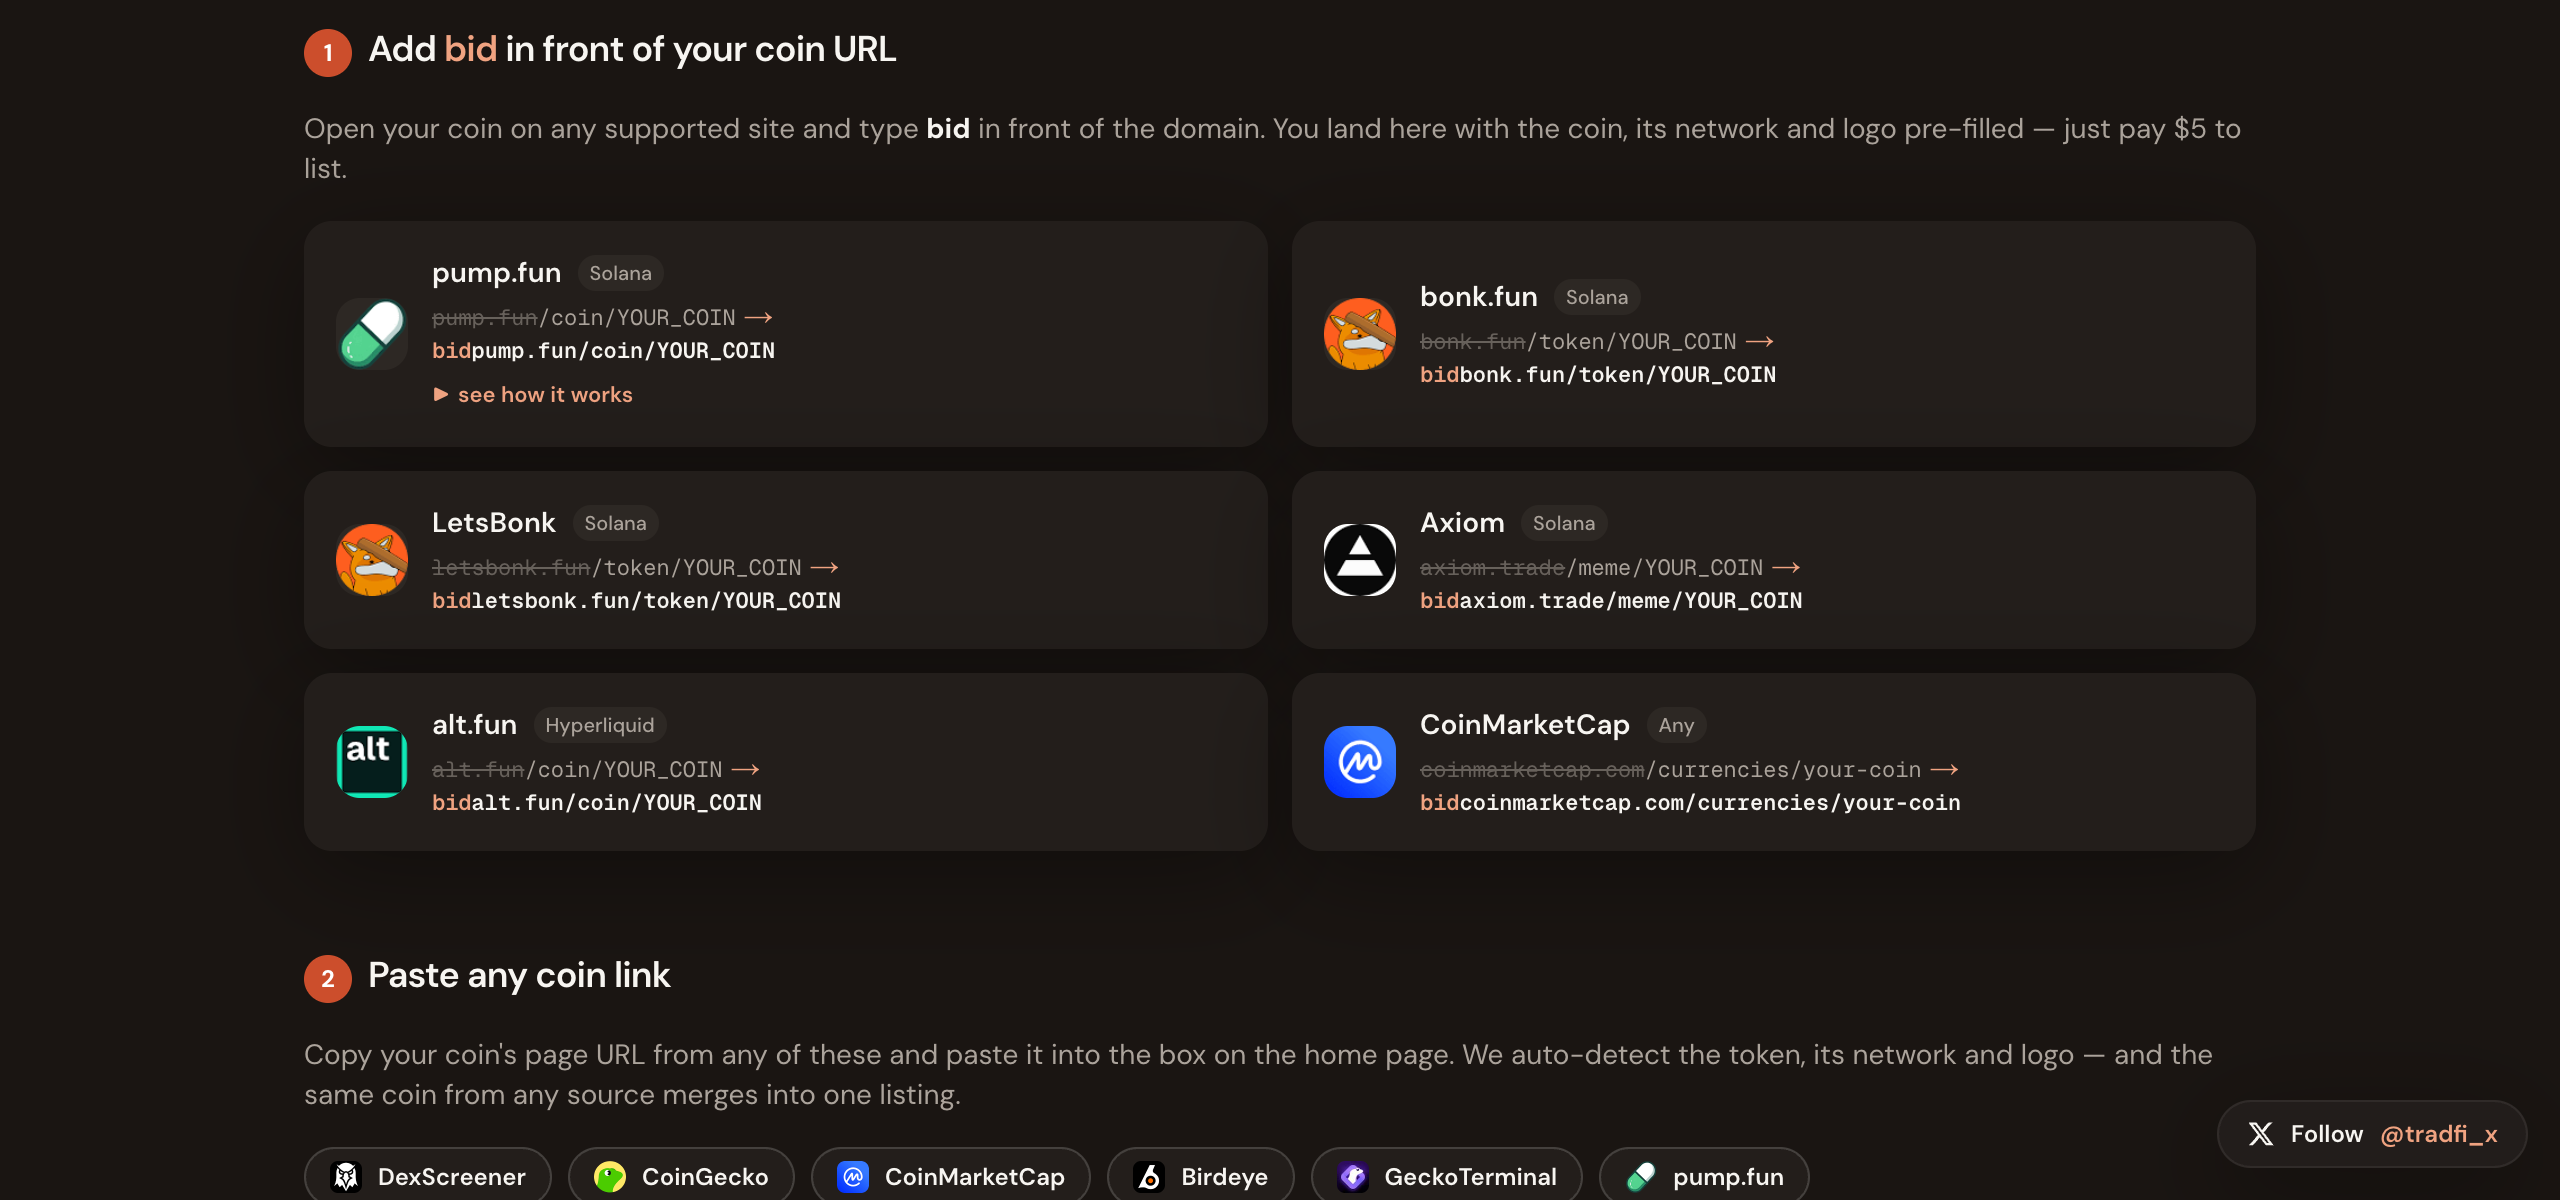Select the Birdeye source chip
This screenshot has height=1200, width=2560.
pyautogui.click(x=1201, y=1176)
